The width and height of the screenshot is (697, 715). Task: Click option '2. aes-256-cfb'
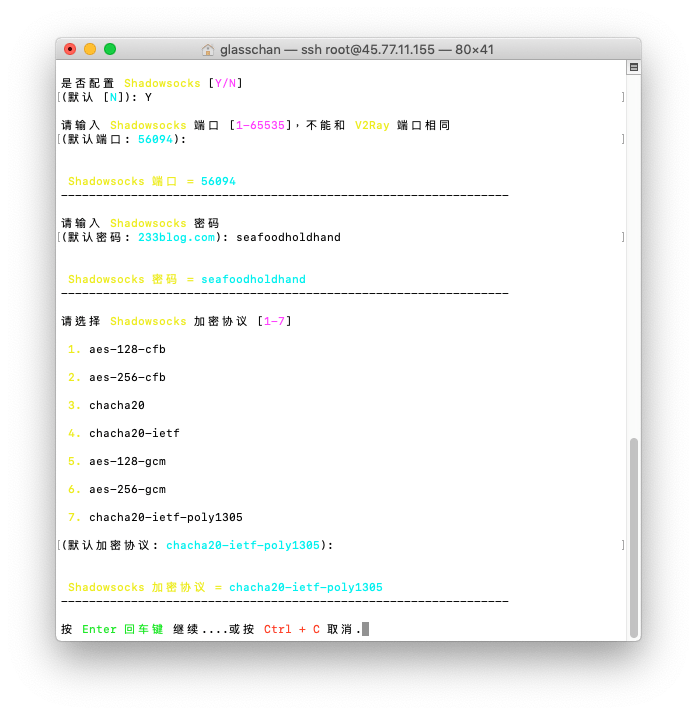[x=117, y=378]
